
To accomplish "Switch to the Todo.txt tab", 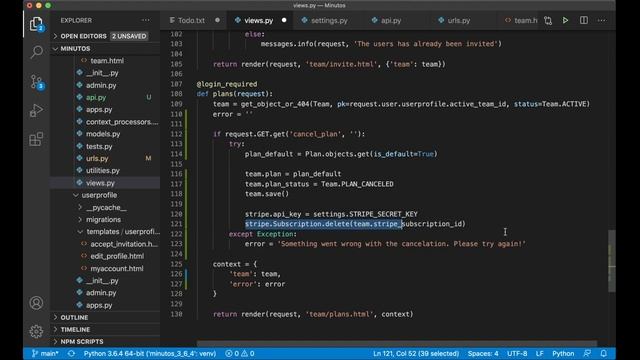I will click(x=194, y=20).
